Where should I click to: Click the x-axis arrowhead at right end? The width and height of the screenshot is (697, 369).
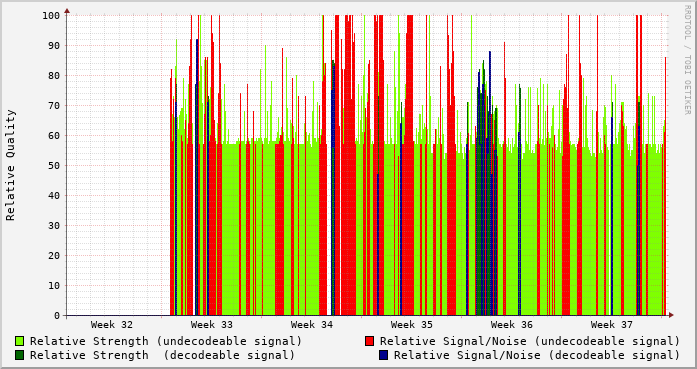671,315
